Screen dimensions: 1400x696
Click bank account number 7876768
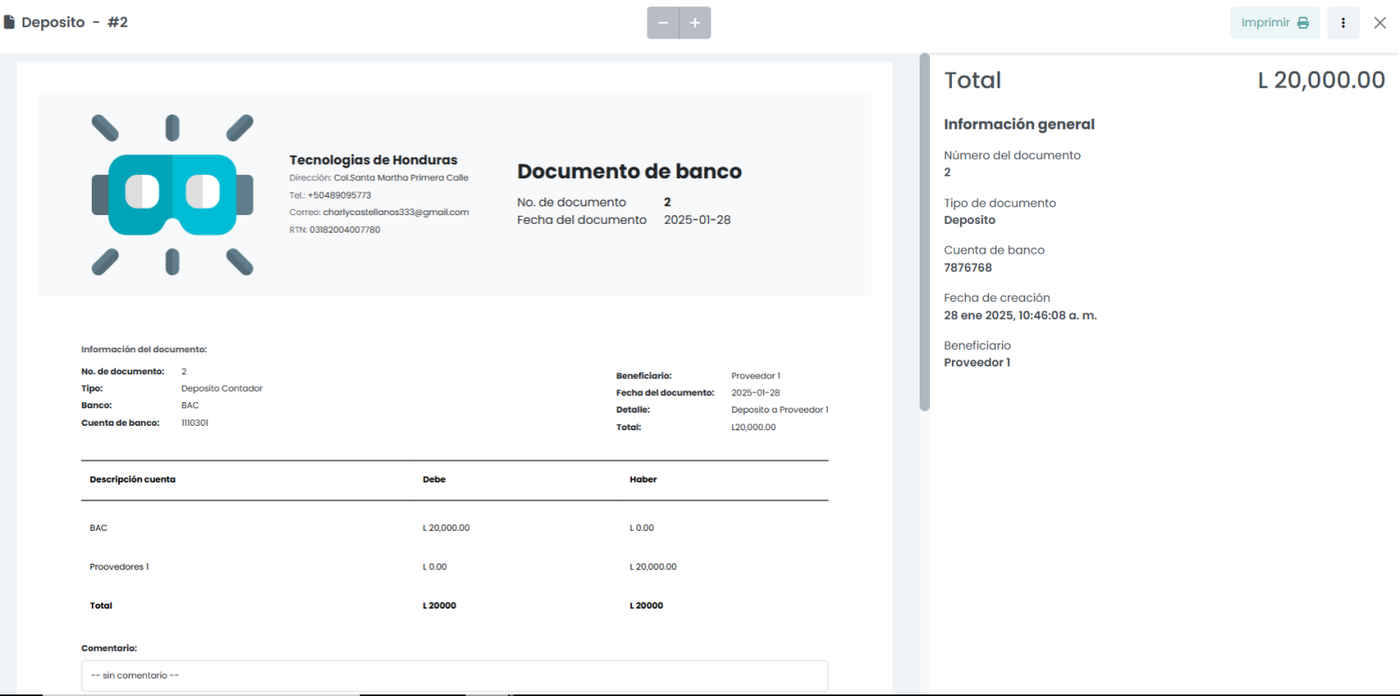(x=967, y=268)
